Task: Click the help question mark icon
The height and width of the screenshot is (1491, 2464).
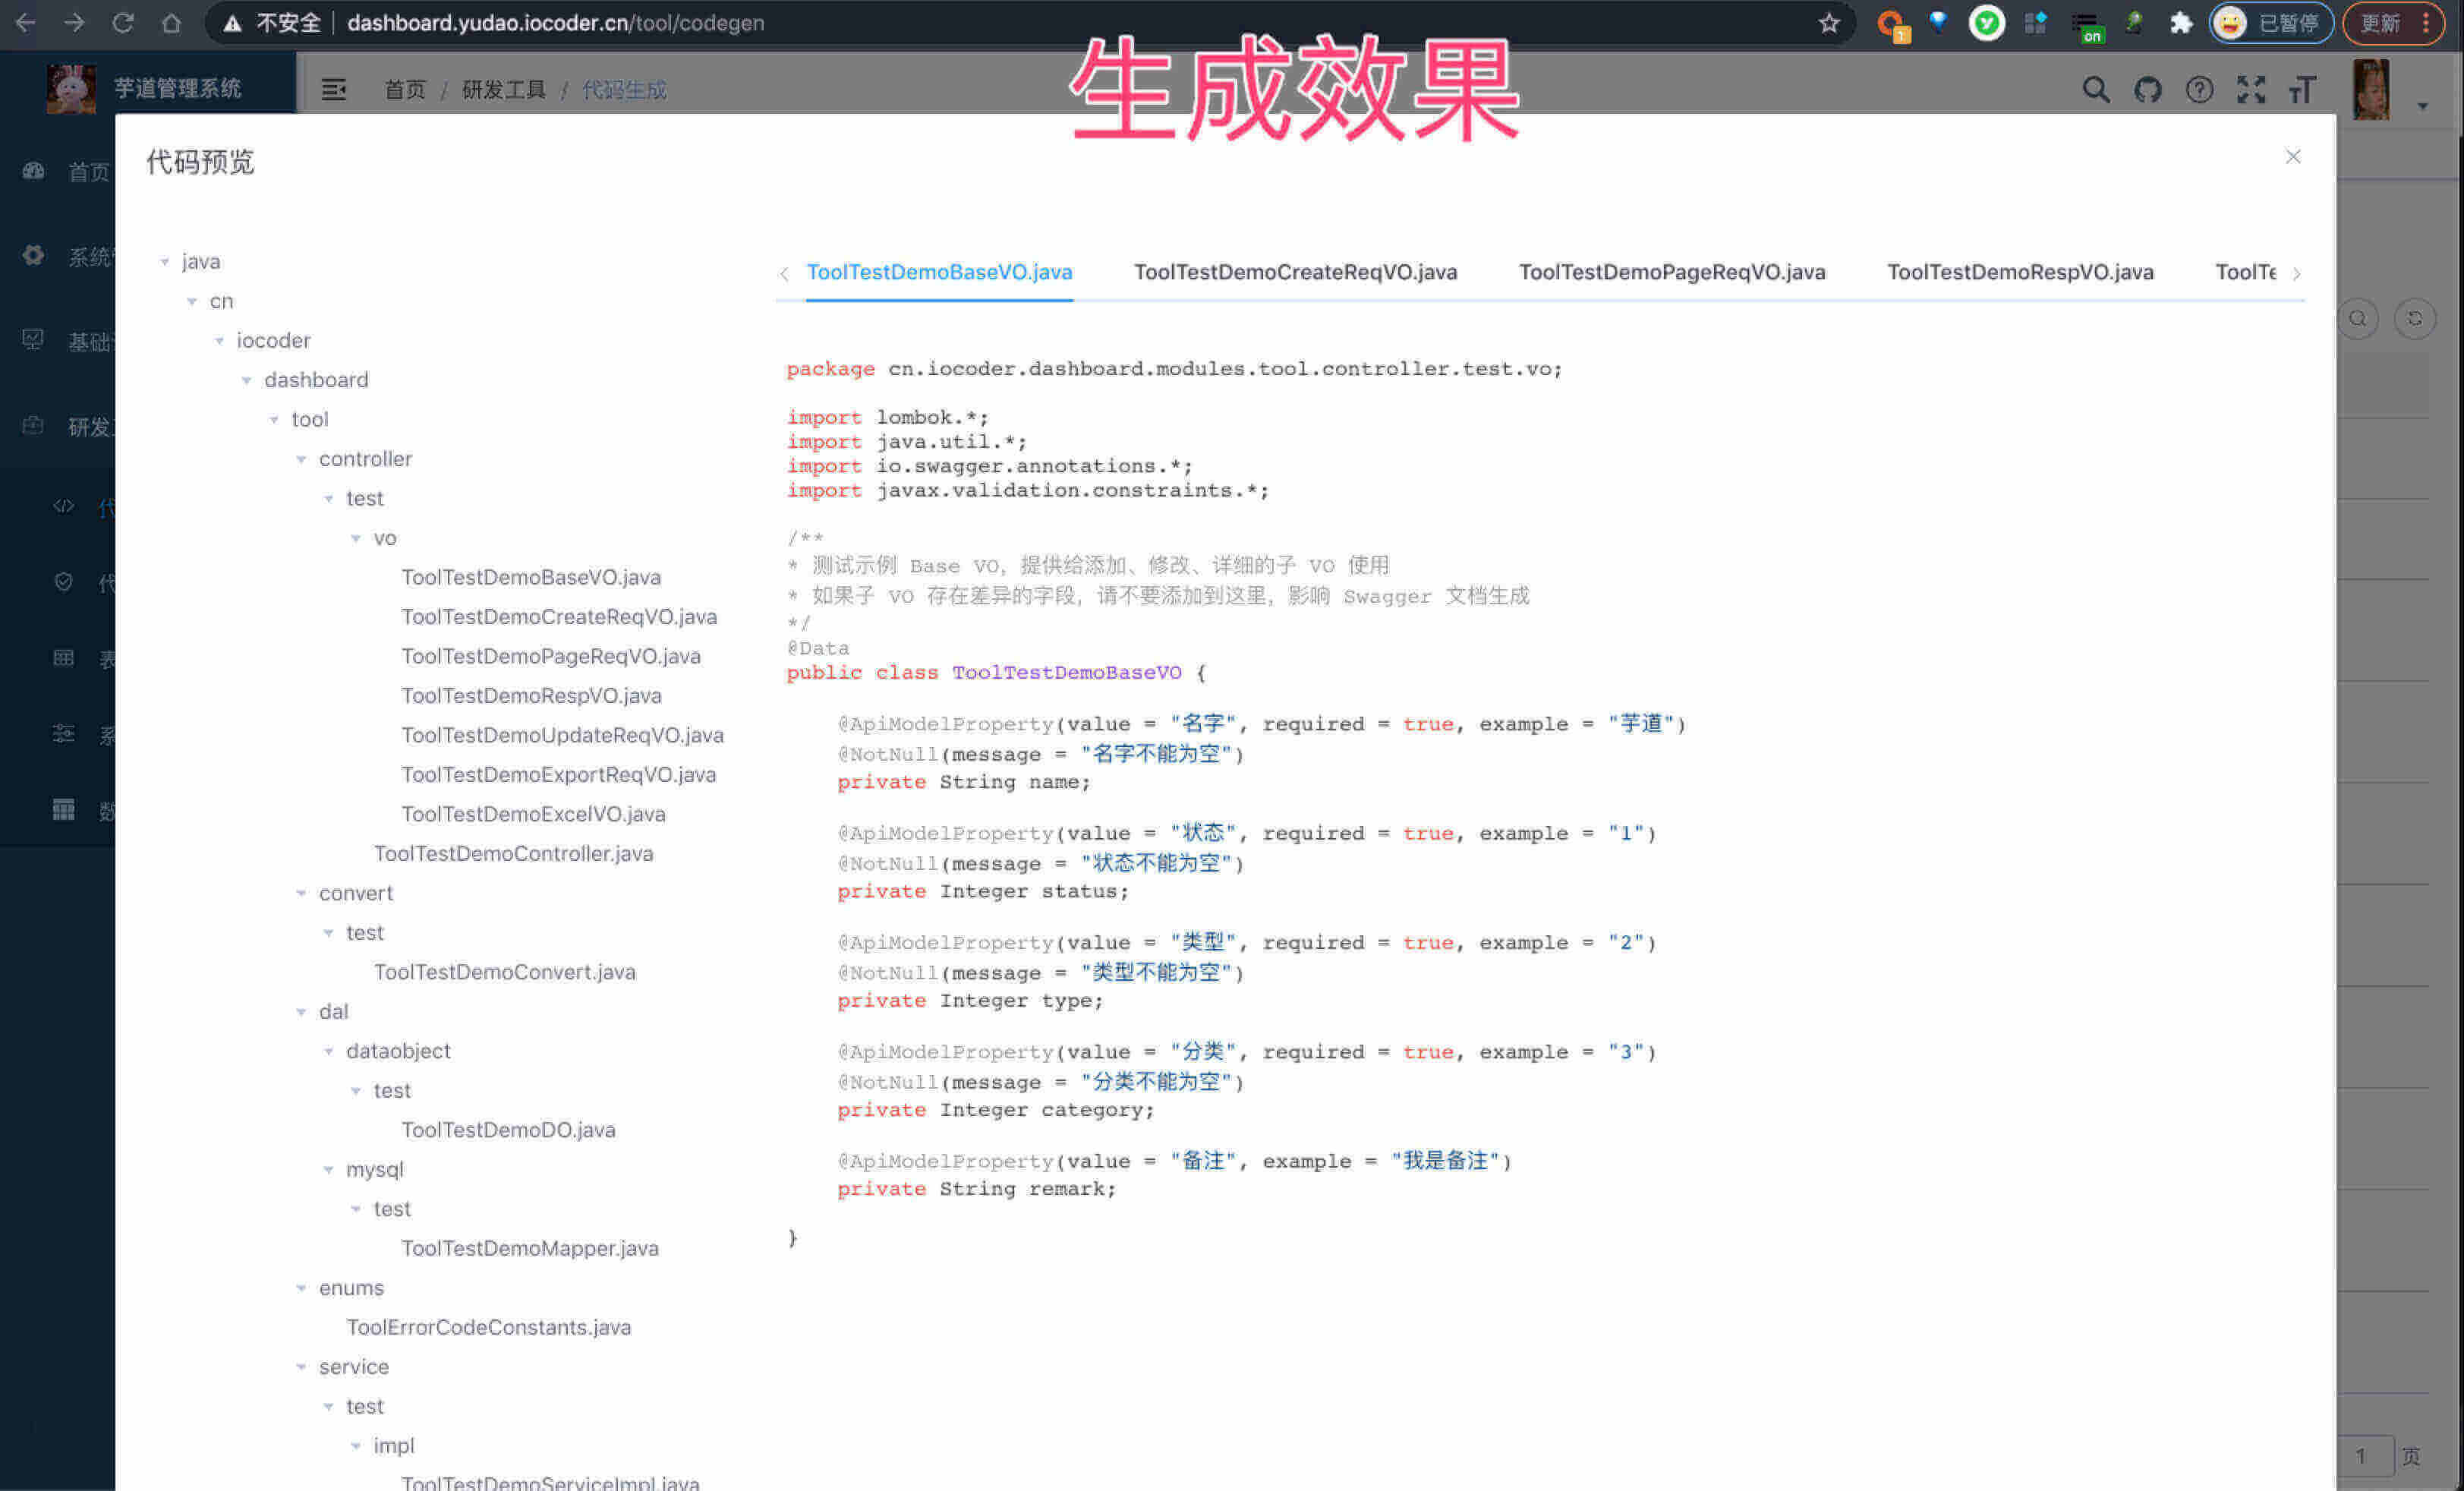Action: tap(2200, 89)
